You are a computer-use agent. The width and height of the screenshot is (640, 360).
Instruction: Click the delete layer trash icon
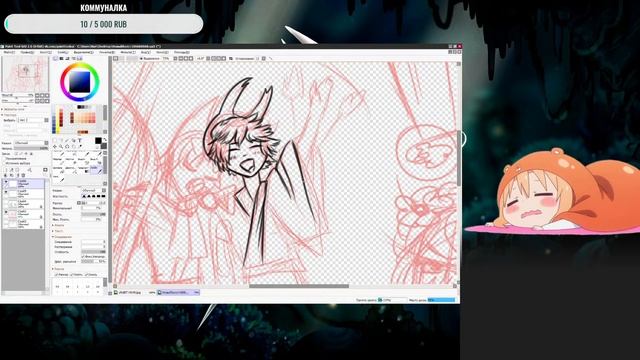click(23, 175)
